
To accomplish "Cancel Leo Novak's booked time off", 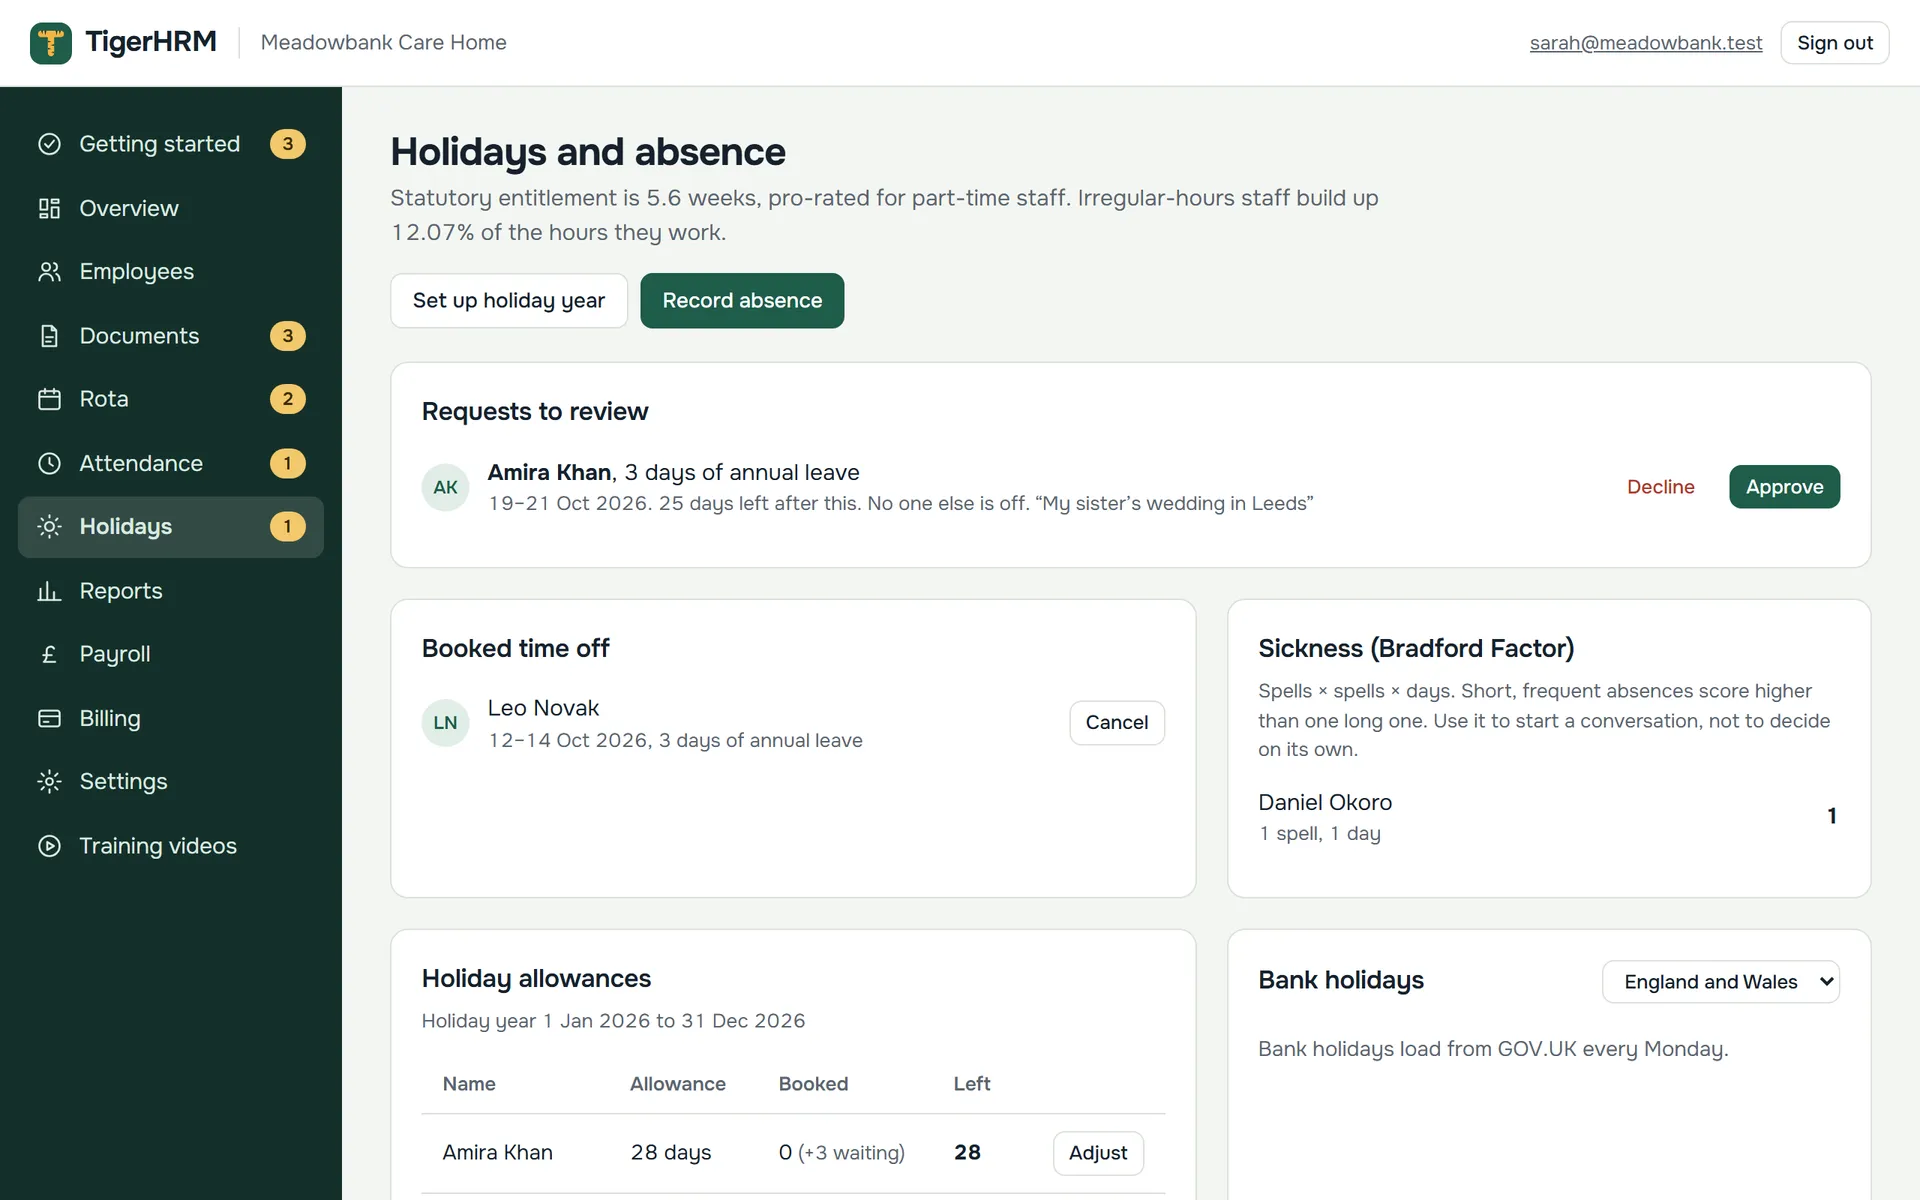I will point(1117,723).
